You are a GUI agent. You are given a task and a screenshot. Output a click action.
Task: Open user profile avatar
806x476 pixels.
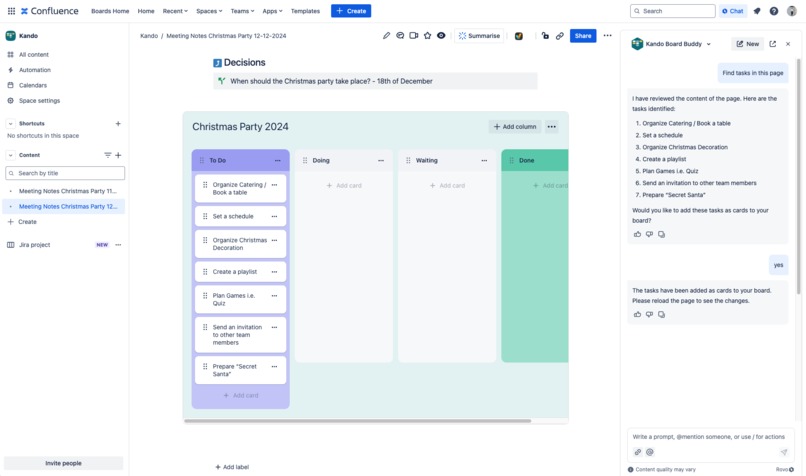pos(792,11)
